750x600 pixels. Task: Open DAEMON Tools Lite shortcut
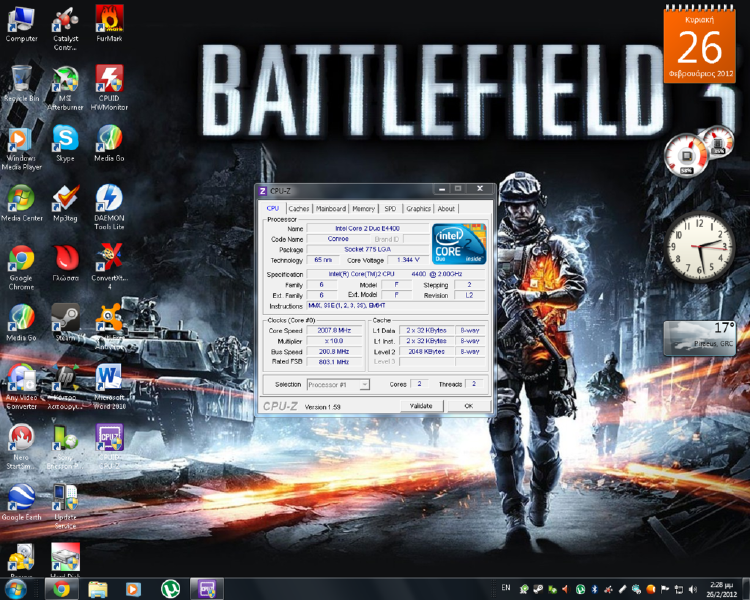pyautogui.click(x=109, y=207)
